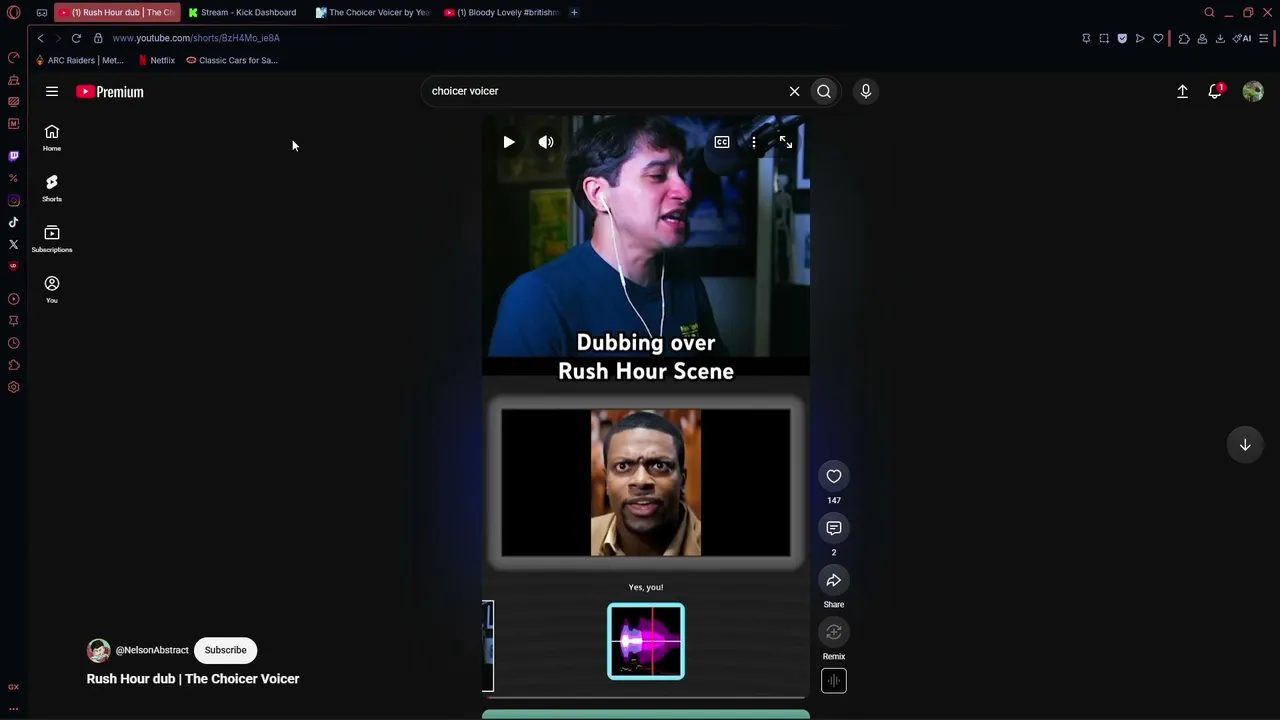This screenshot has height=720, width=1280.
Task: Open Classic Cars for Sale bookmark
Action: pyautogui.click(x=232, y=60)
